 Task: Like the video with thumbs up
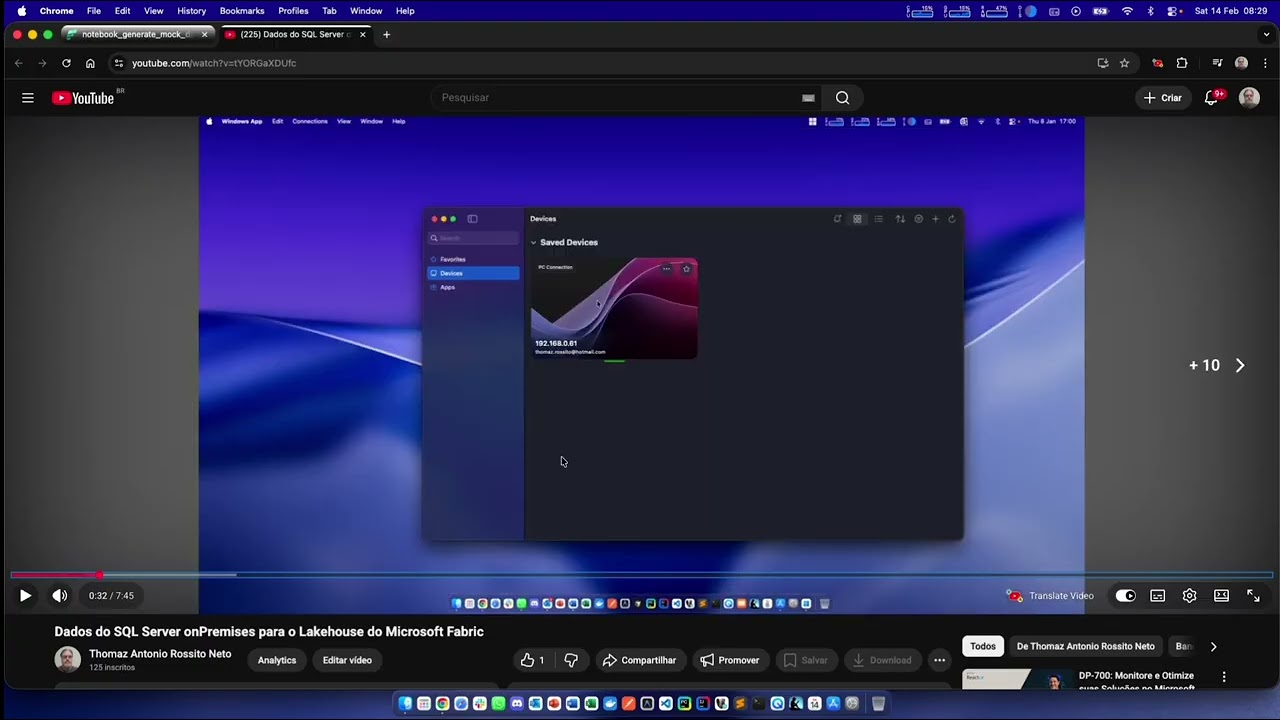point(532,660)
